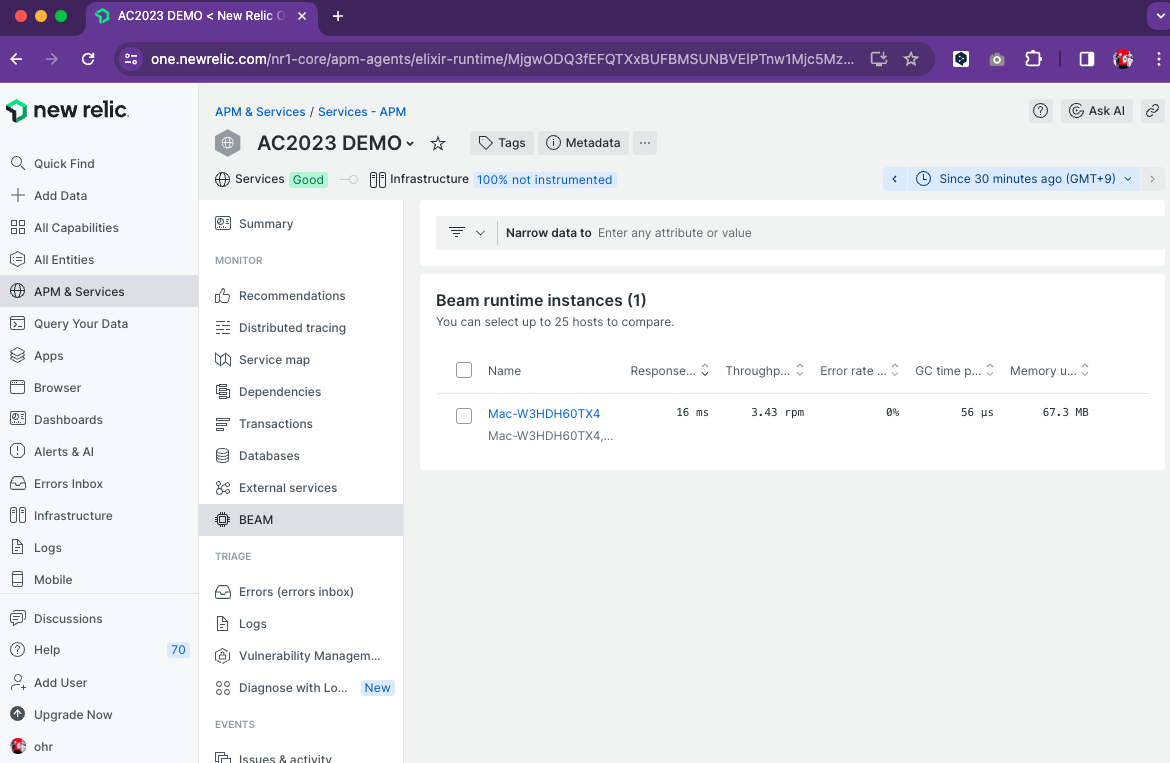
Task: Sort by Throughput column
Action: tap(764, 371)
